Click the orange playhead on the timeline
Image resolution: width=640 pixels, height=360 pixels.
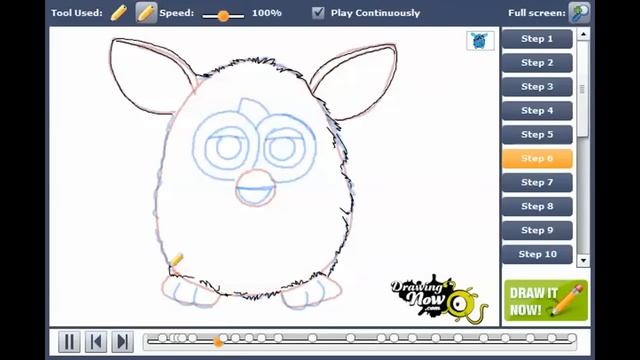tap(218, 342)
